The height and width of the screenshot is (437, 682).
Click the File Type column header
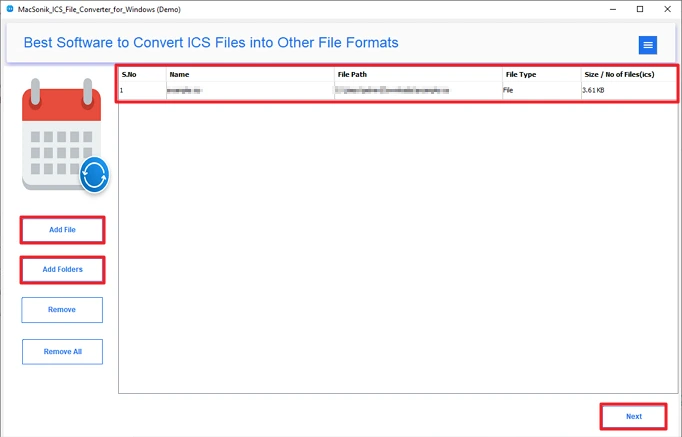540,74
